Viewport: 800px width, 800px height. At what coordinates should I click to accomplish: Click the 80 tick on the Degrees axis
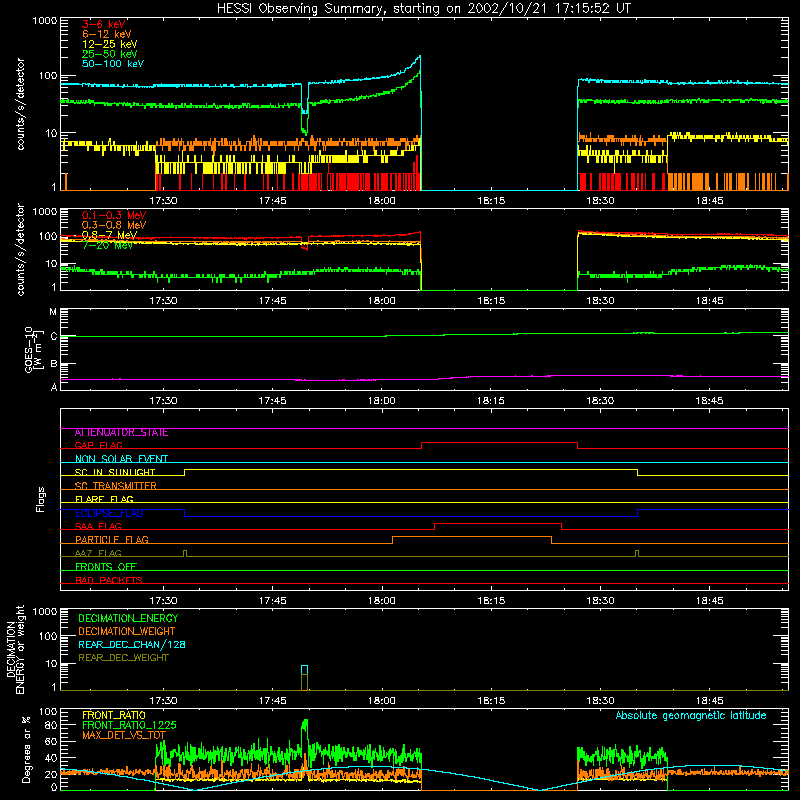point(51,725)
